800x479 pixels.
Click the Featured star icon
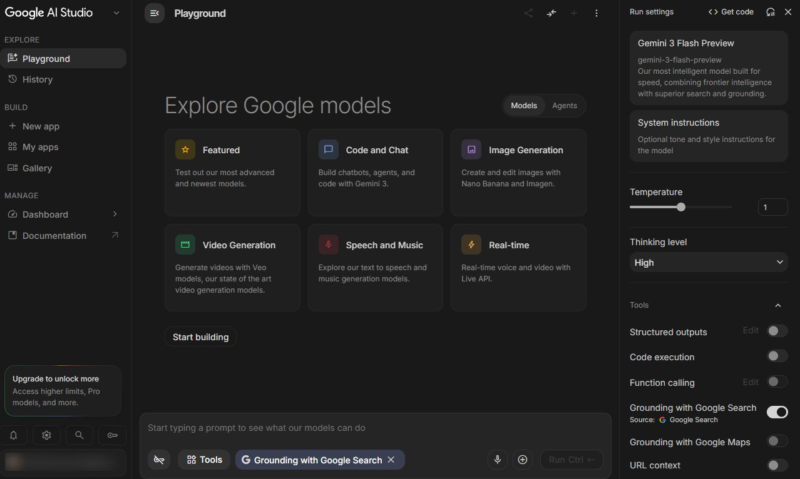[x=185, y=150]
